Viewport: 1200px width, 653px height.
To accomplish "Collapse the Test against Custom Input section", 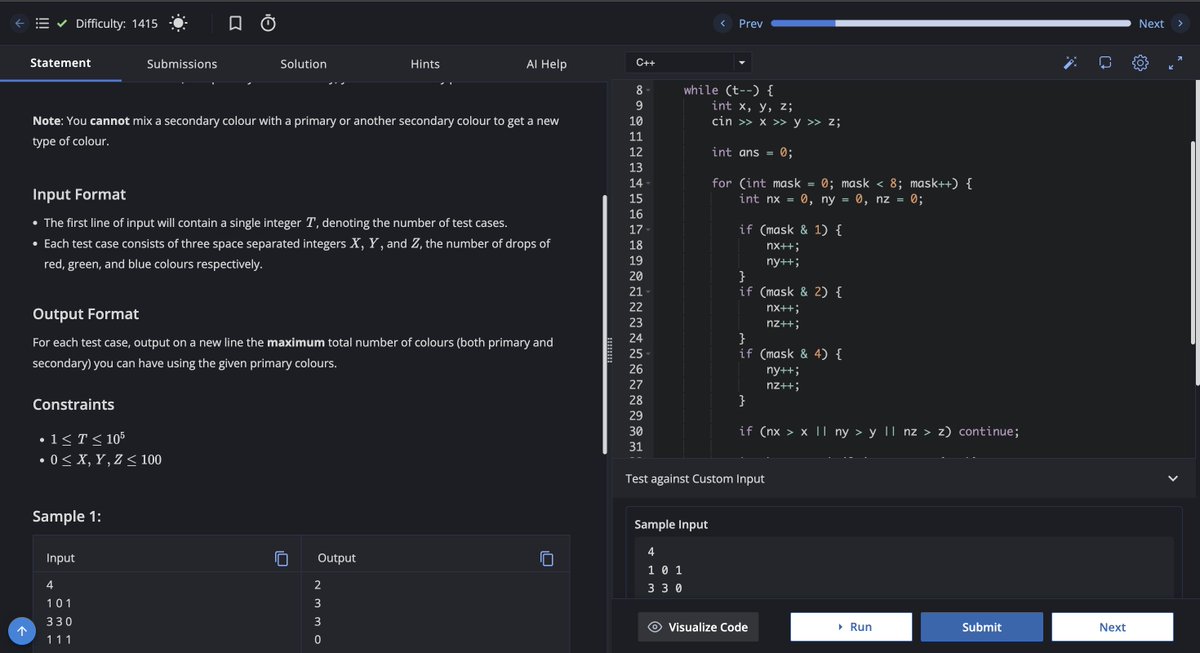I will [1172, 478].
